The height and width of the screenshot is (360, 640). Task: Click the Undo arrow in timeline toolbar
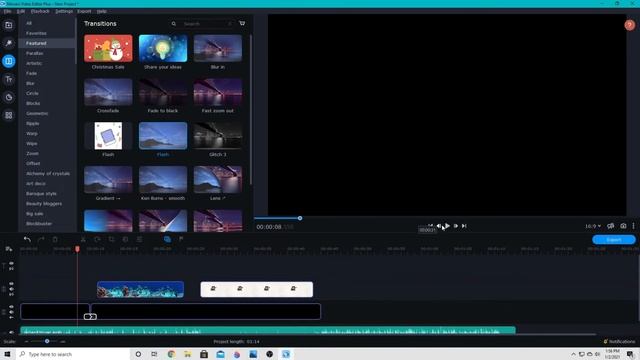point(27,239)
